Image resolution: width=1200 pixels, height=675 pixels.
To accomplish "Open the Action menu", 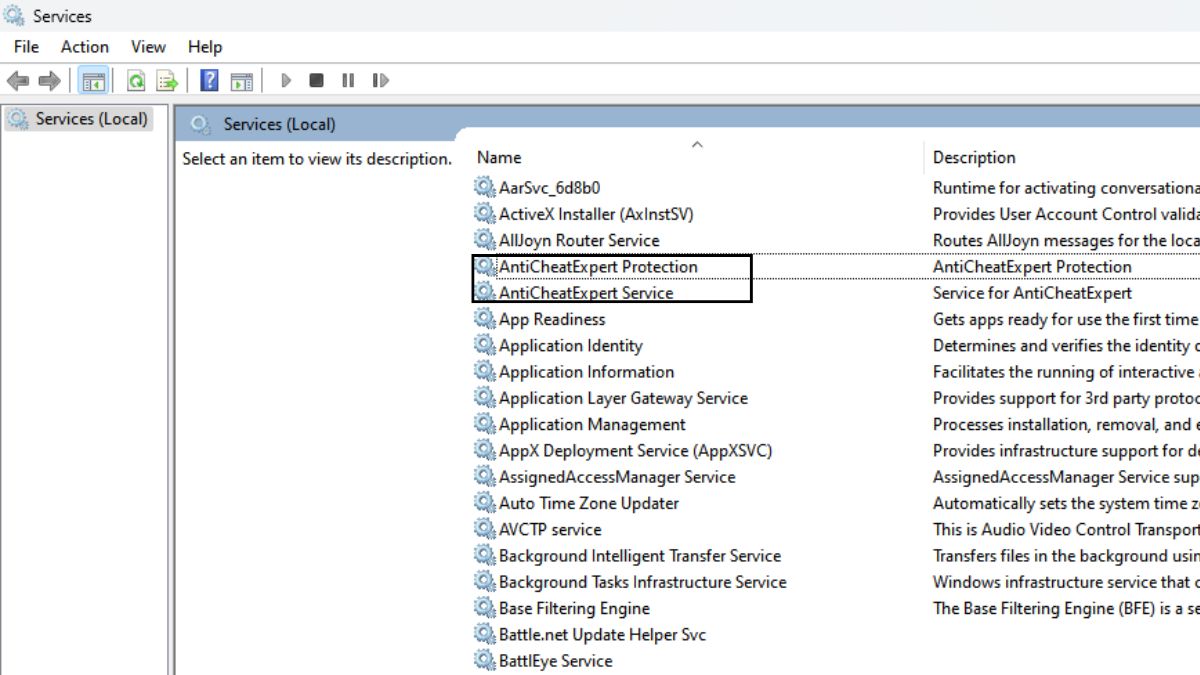I will pyautogui.click(x=85, y=47).
